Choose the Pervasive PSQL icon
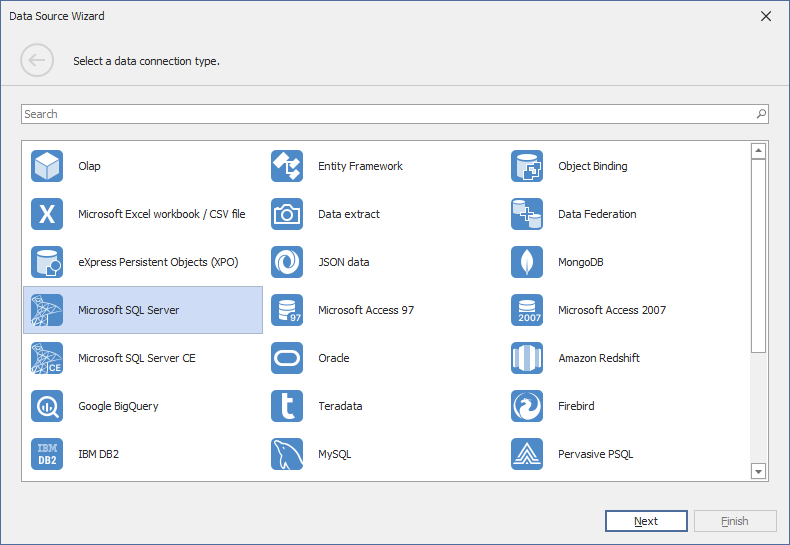The width and height of the screenshot is (790, 545). pyautogui.click(x=526, y=454)
